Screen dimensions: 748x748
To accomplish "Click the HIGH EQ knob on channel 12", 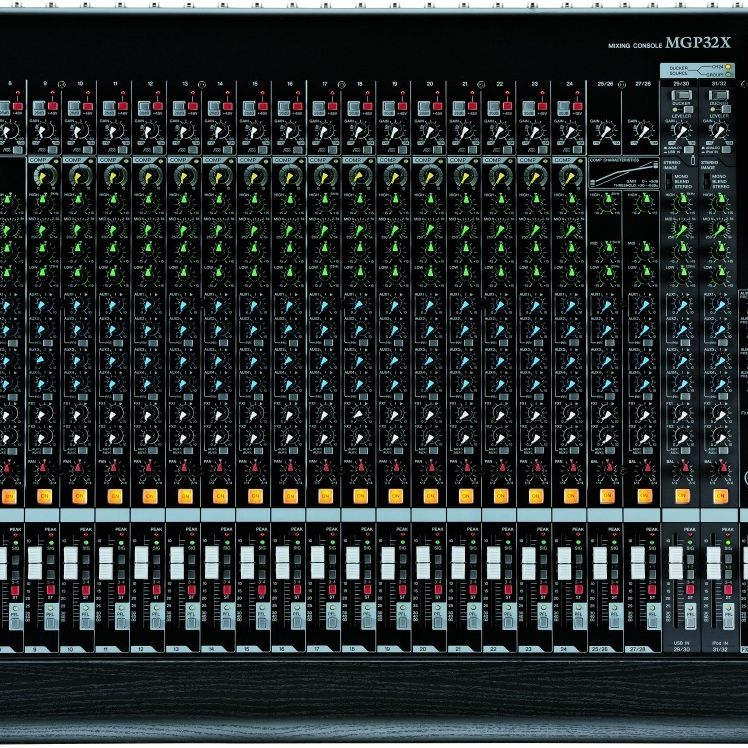I will point(149,200).
